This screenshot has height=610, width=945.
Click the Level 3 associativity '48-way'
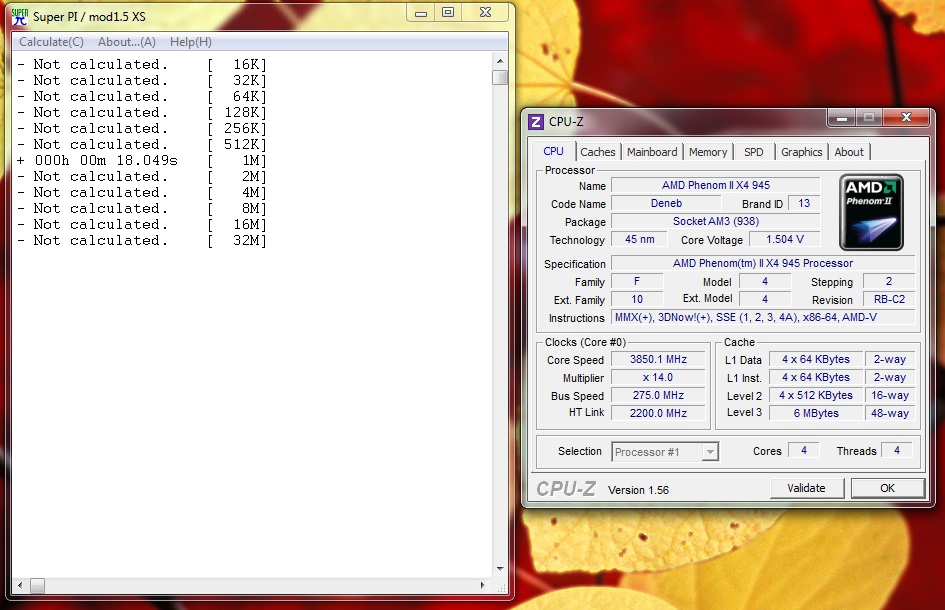tap(890, 413)
